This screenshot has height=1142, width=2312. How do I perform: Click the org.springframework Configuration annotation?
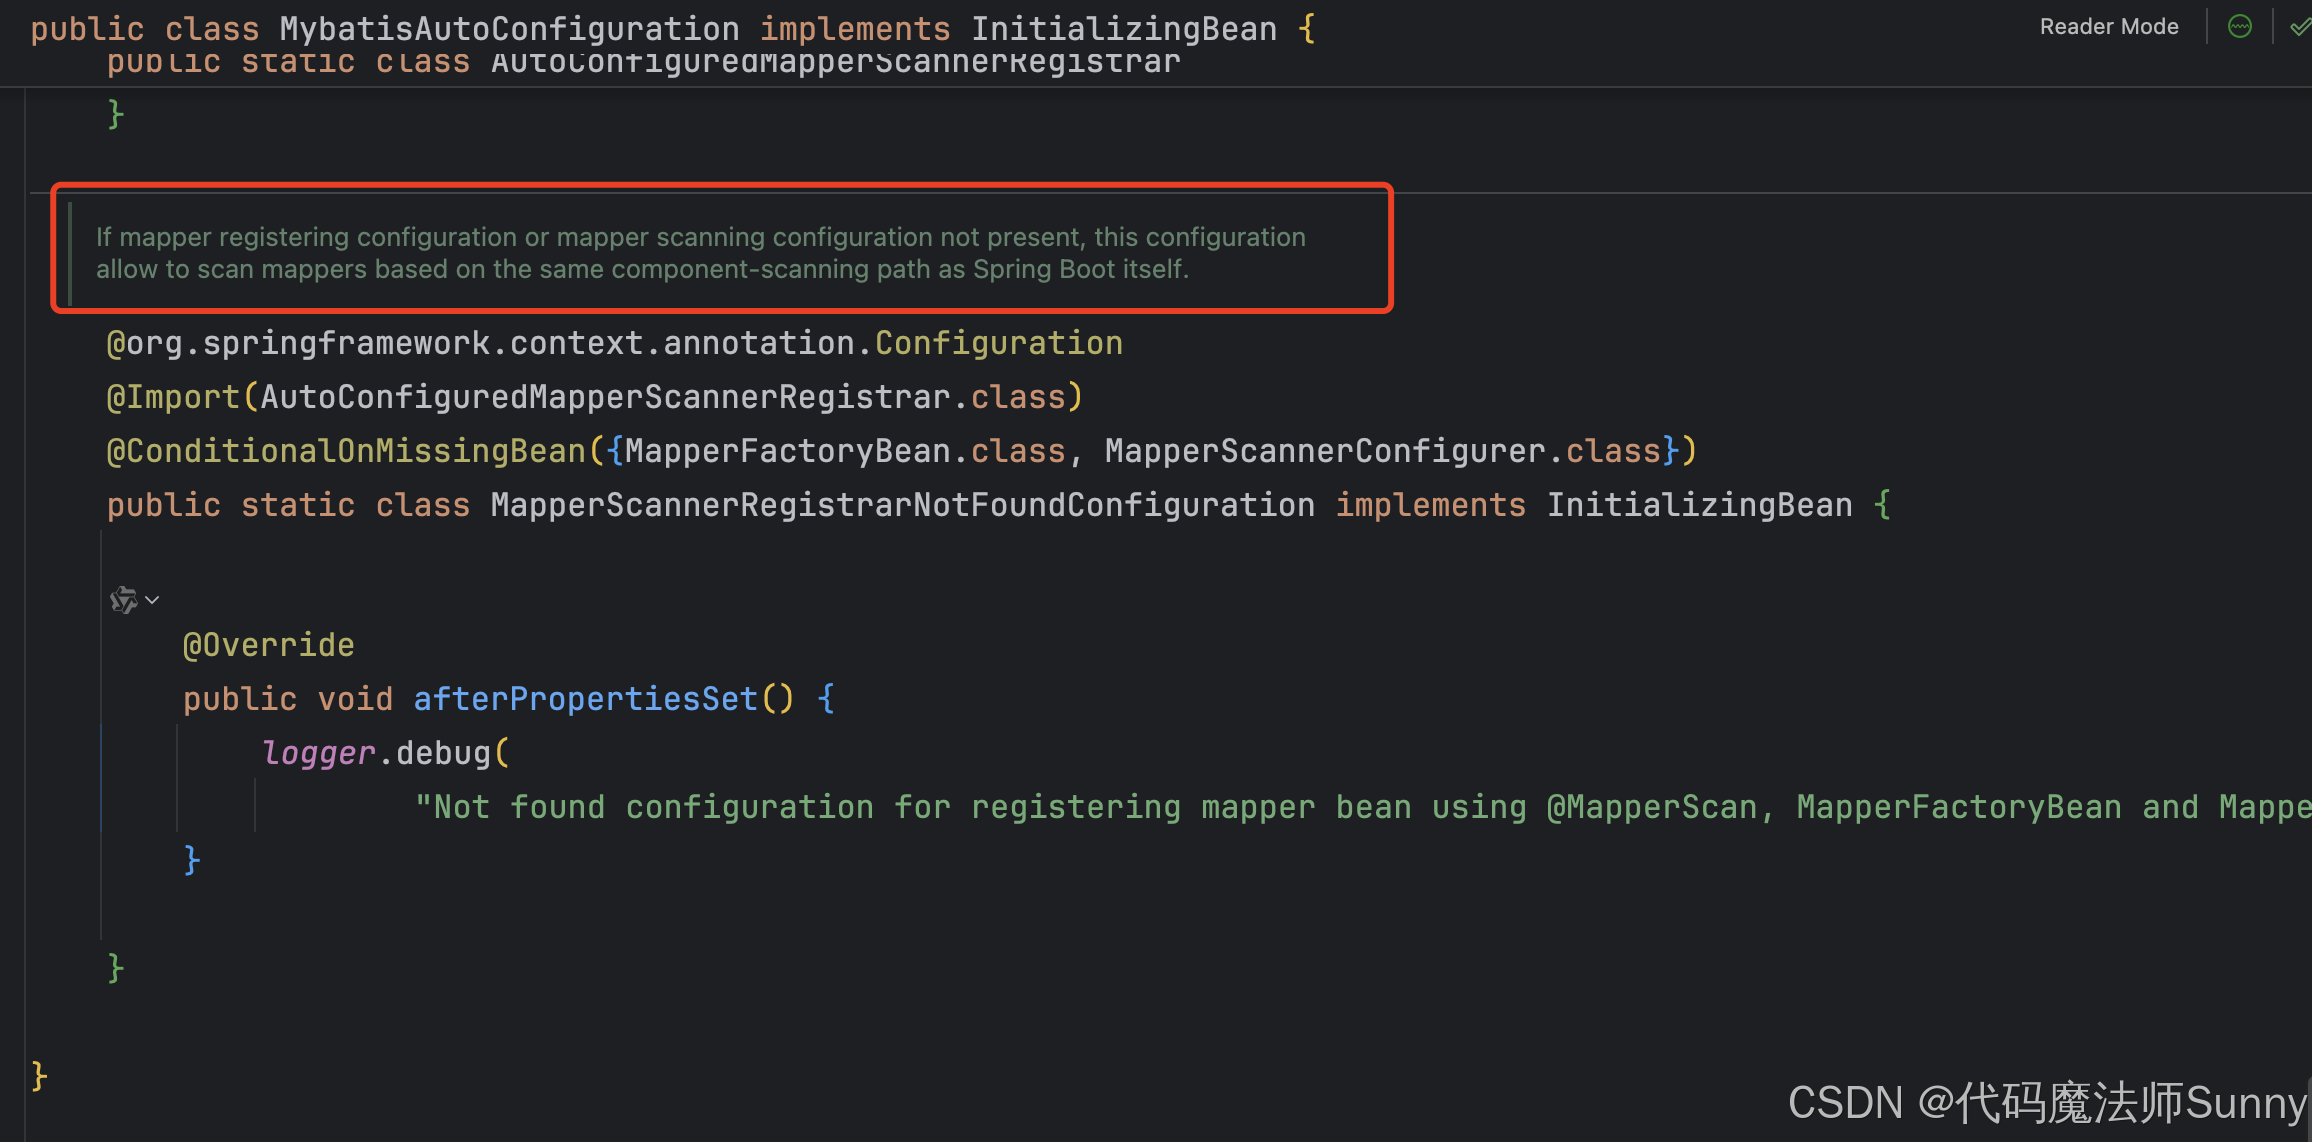point(998,343)
